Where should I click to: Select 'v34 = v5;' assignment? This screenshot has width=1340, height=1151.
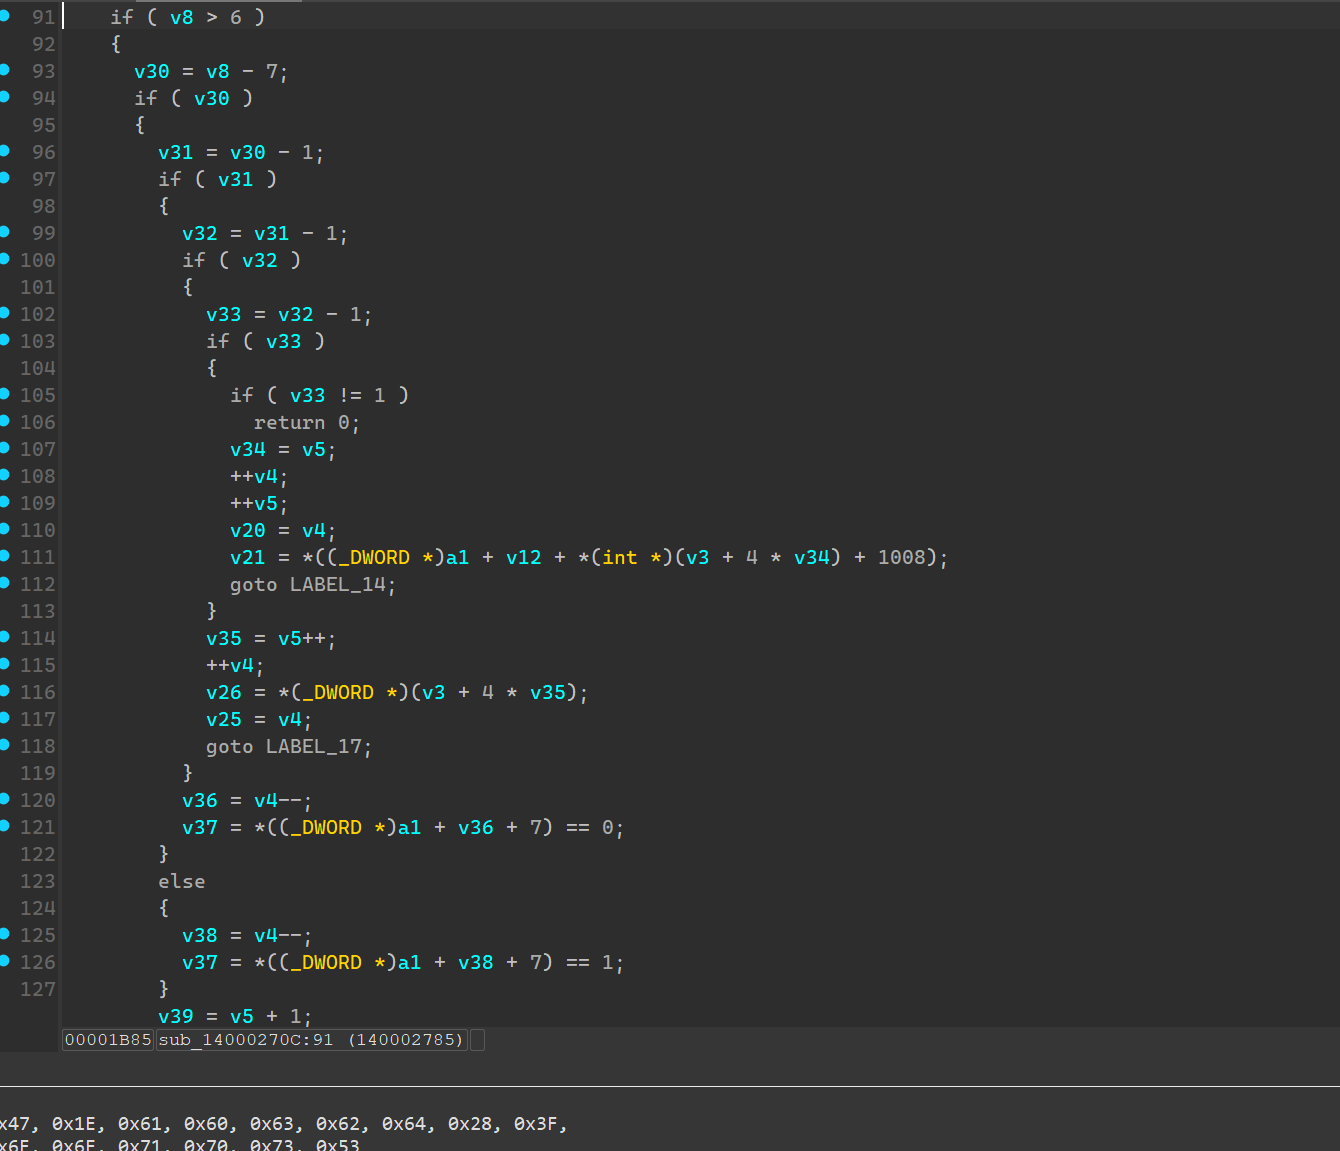283,449
